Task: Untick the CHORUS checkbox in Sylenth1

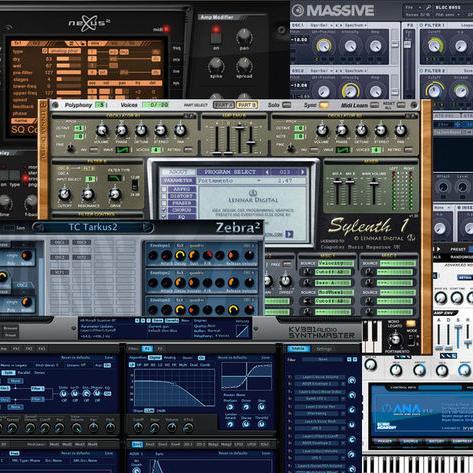Action: [x=164, y=210]
